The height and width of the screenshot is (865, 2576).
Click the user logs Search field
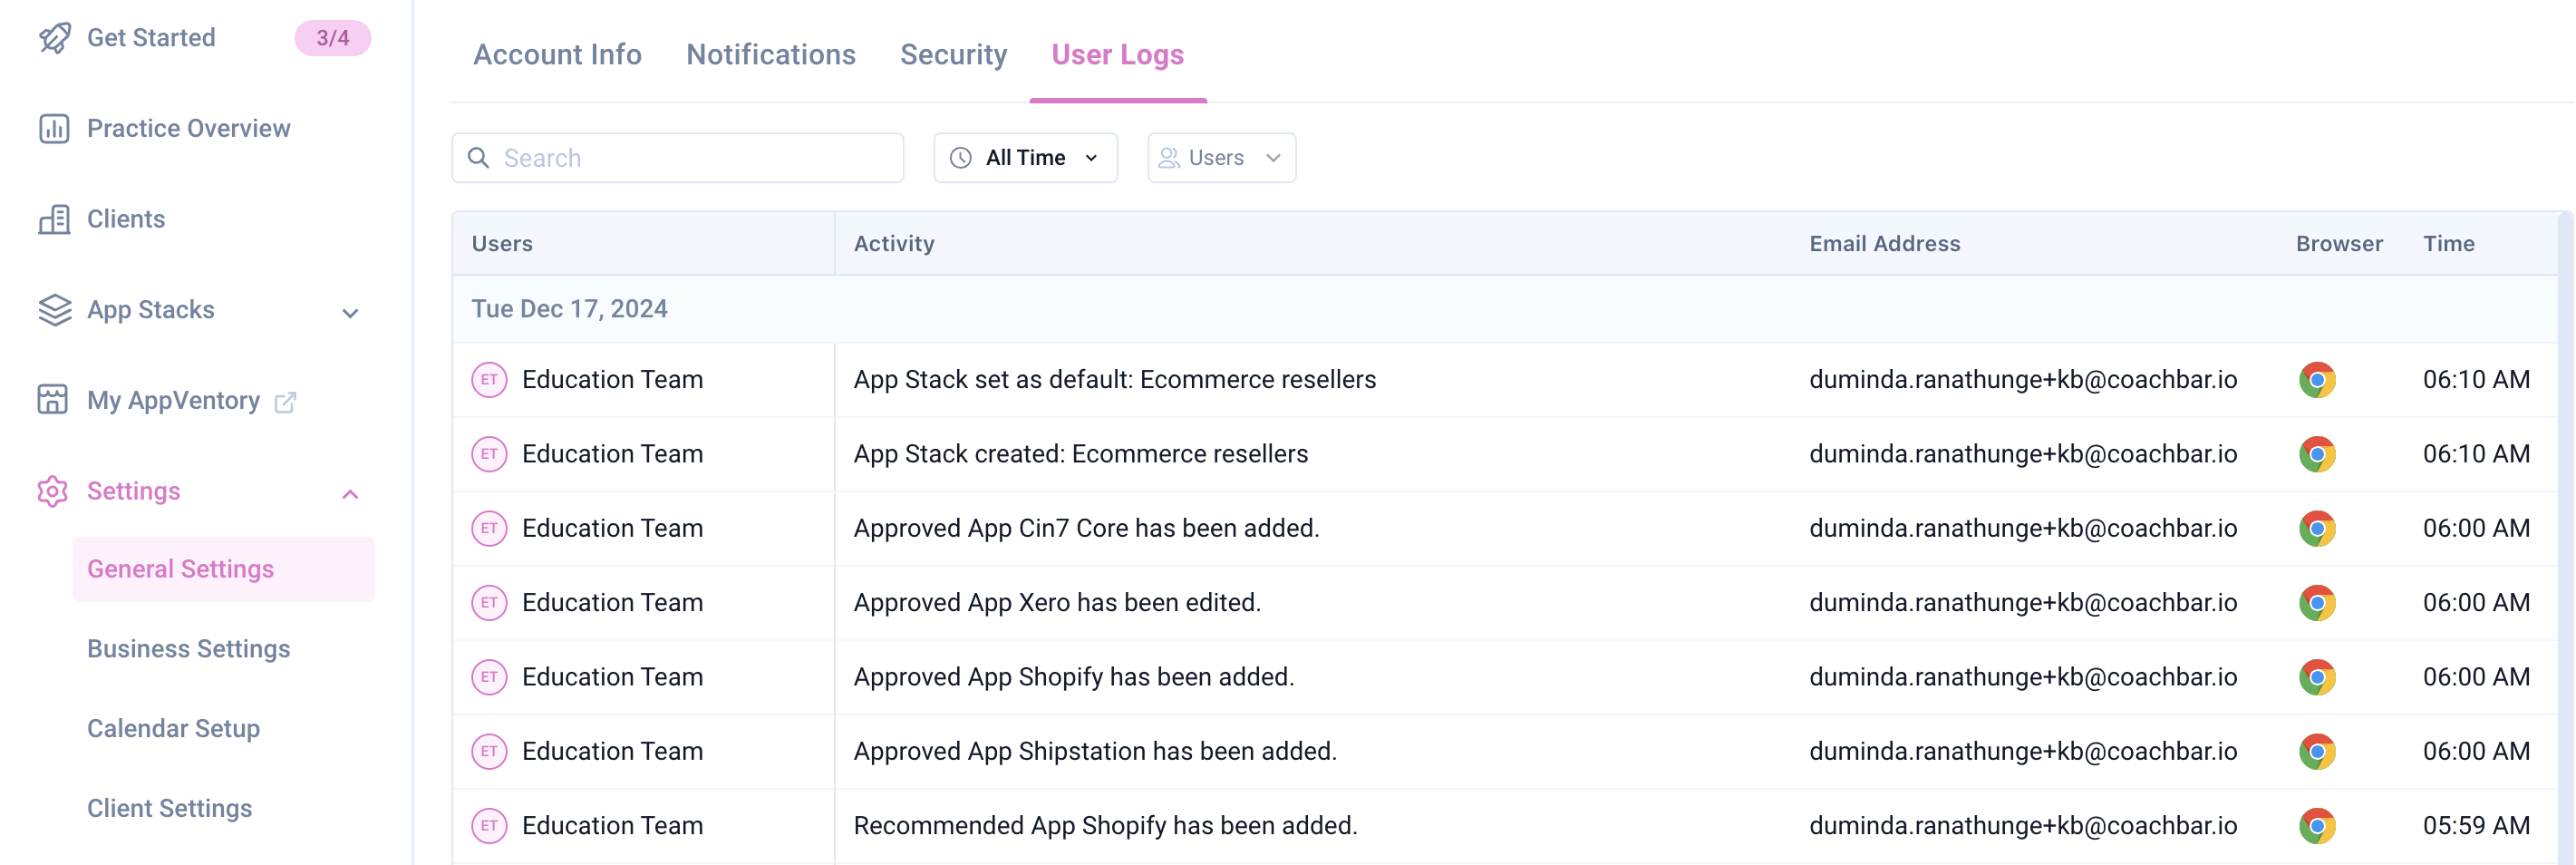(x=690, y=158)
